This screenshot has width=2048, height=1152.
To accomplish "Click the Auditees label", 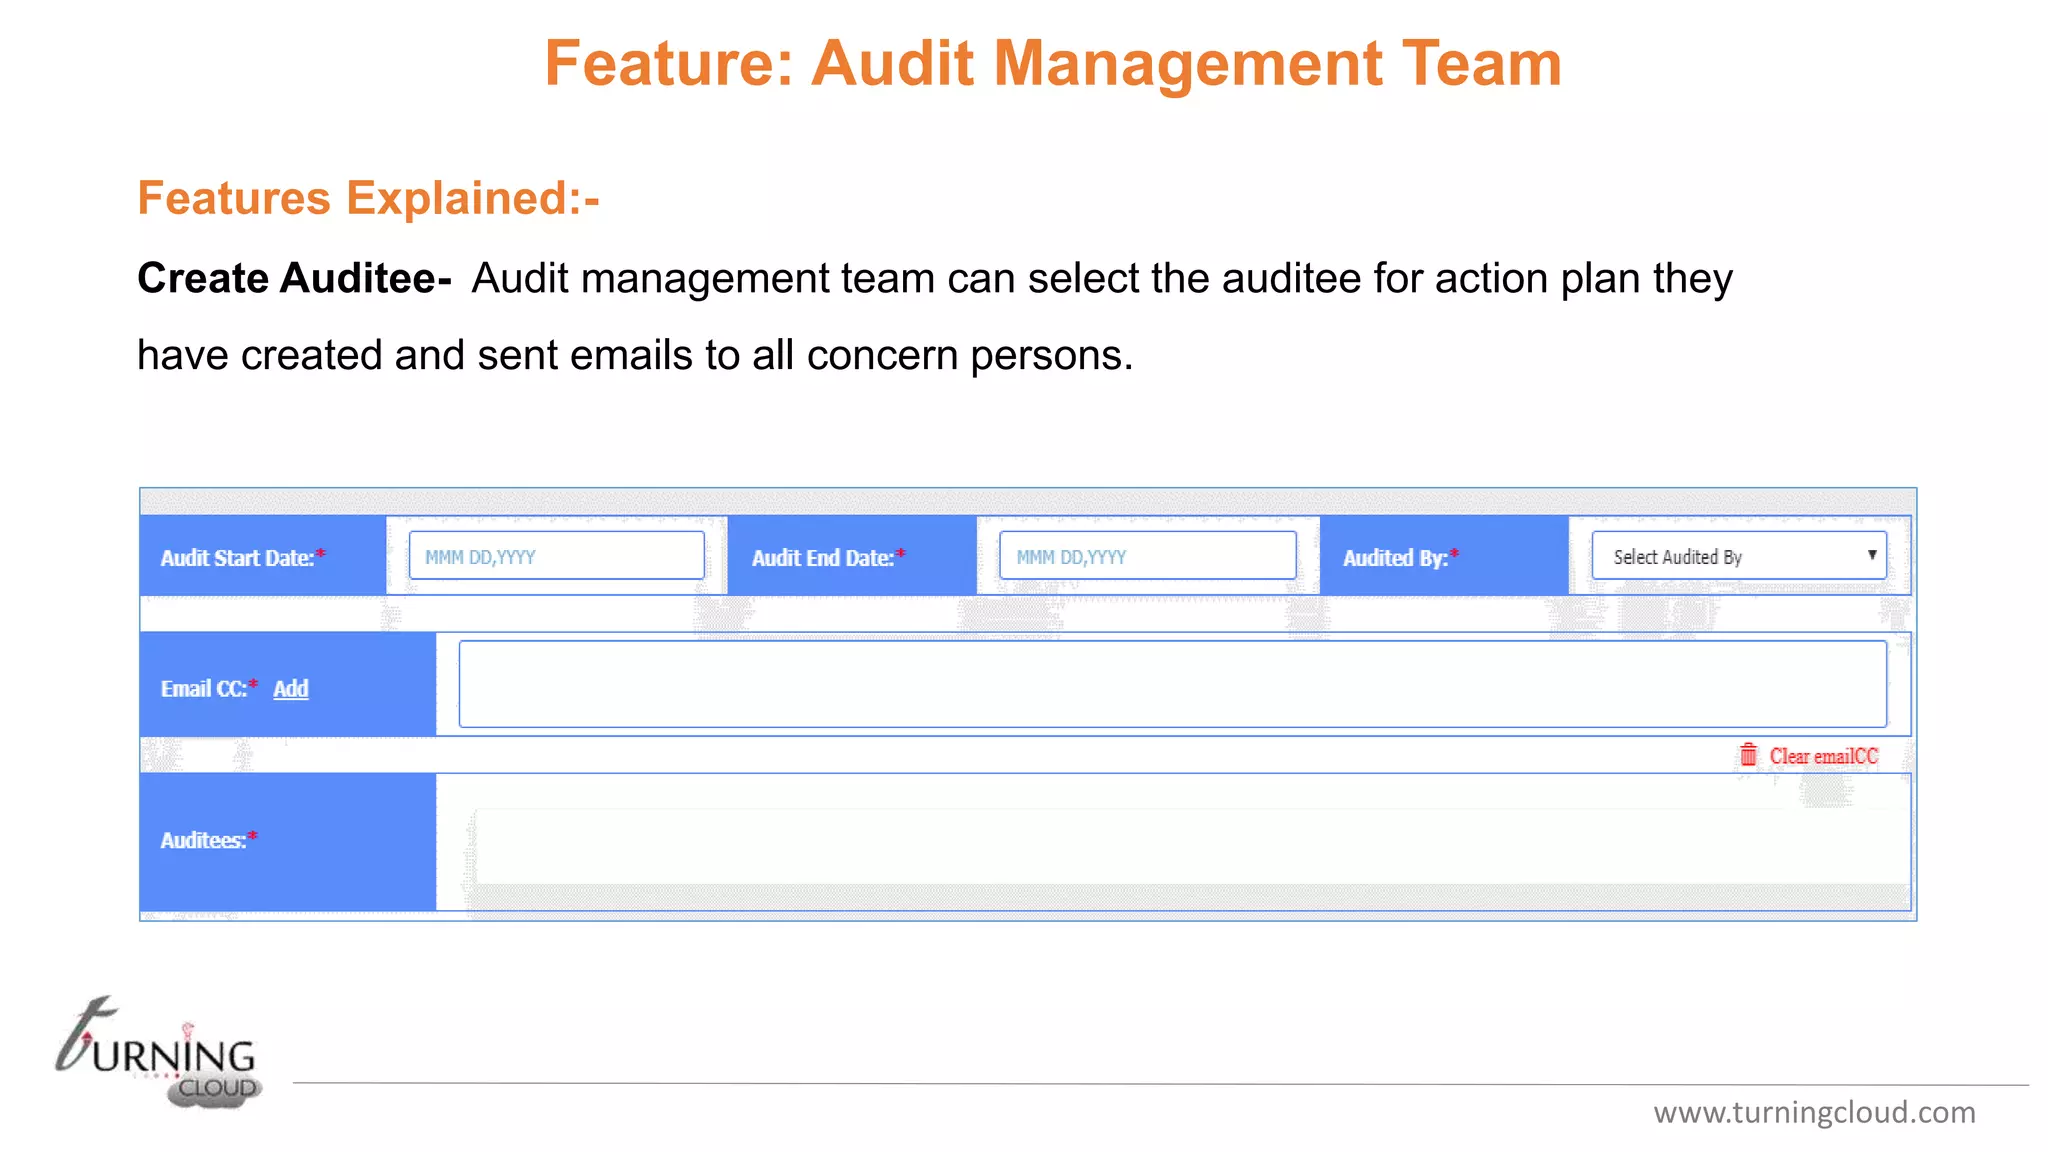I will coord(208,840).
